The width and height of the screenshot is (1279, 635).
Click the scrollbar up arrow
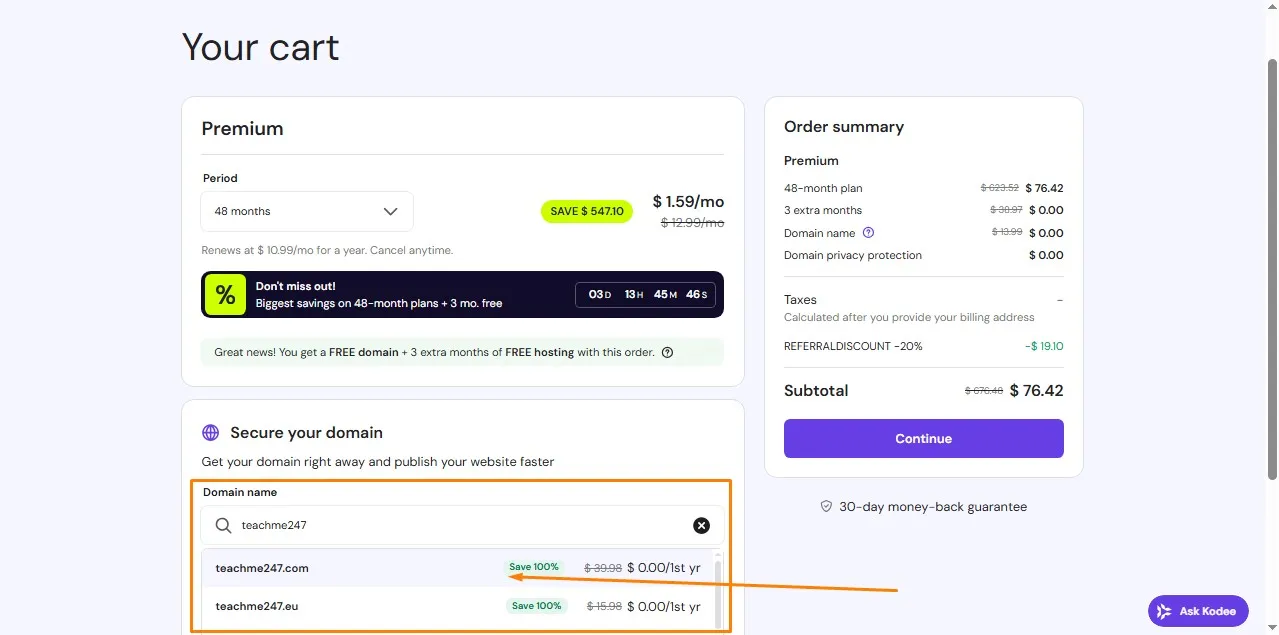(x=1272, y=5)
